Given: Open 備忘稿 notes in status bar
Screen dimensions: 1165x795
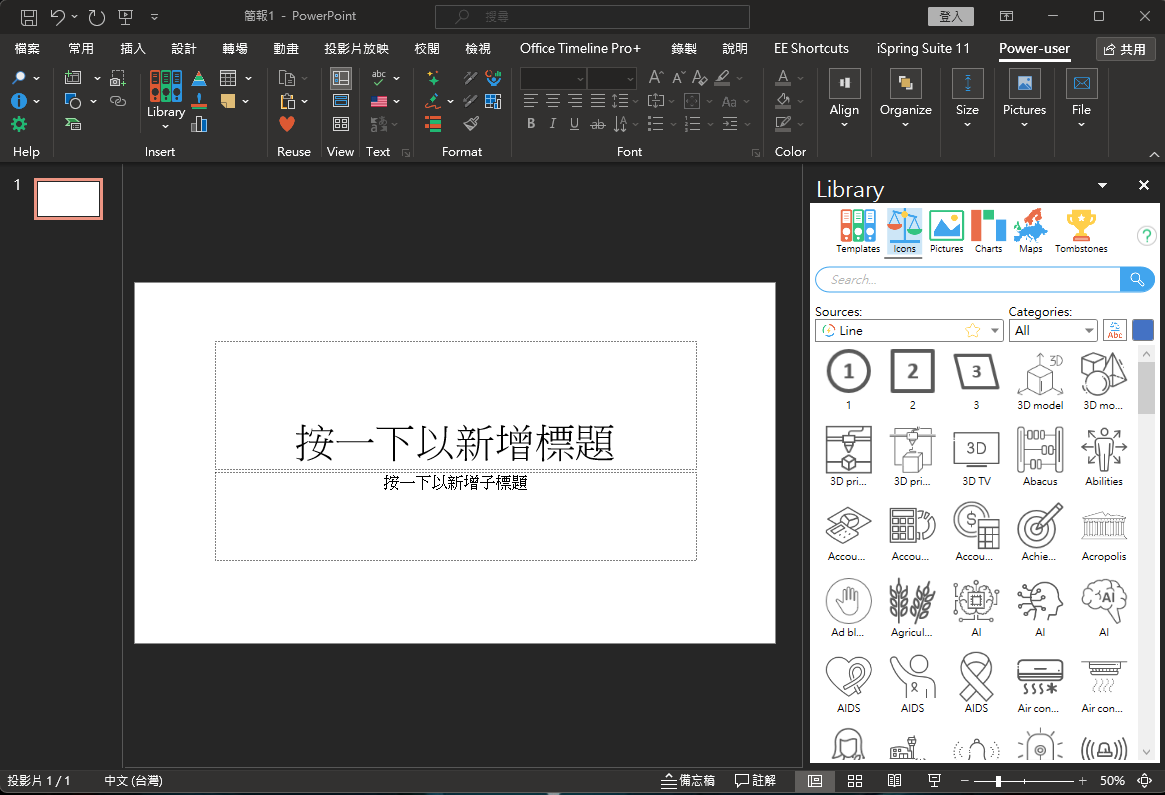Looking at the screenshot, I should pos(689,781).
